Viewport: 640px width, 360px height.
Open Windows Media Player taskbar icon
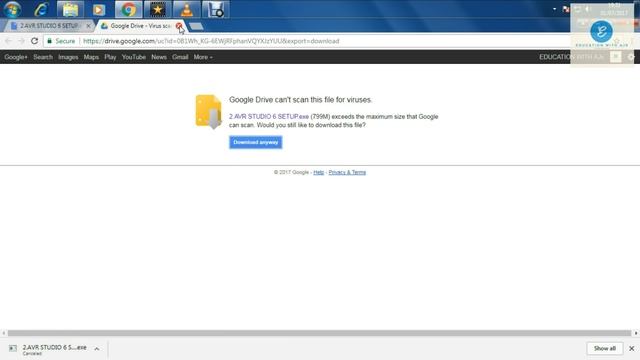[x=99, y=9]
